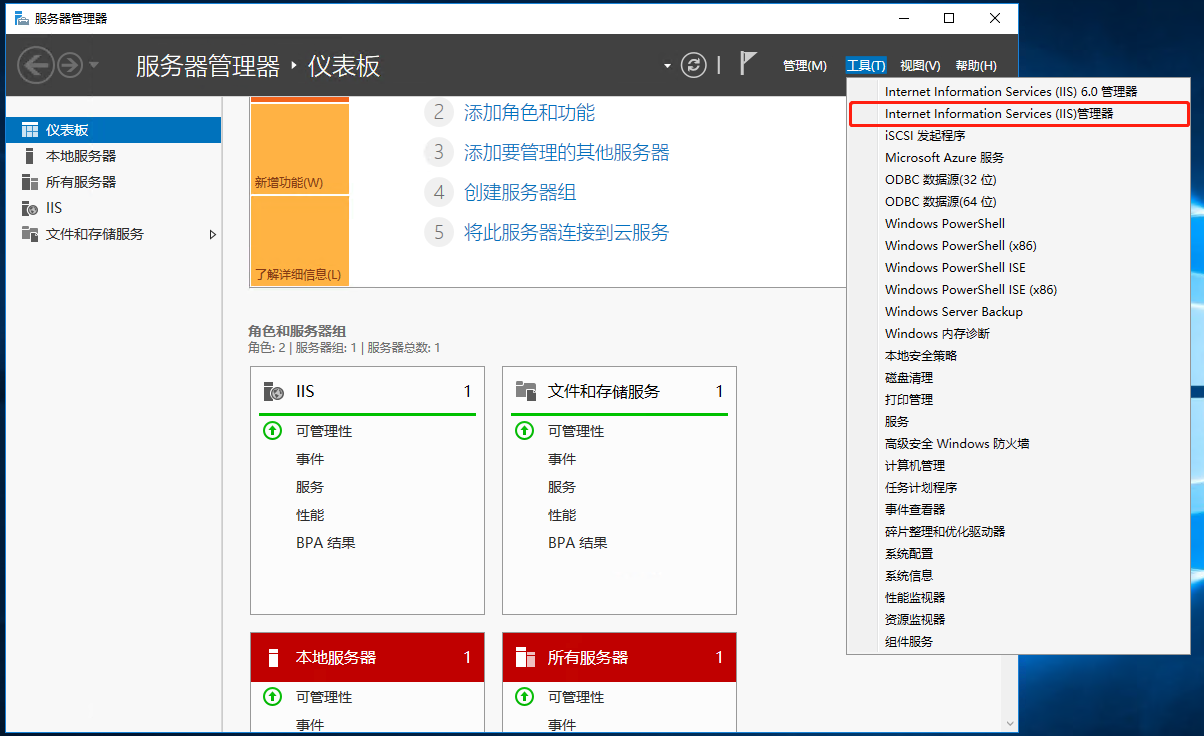Viewport: 1204px width, 736px height.
Task: Open ODBC 数据源(64 位) entry
Action: click(x=1019, y=201)
